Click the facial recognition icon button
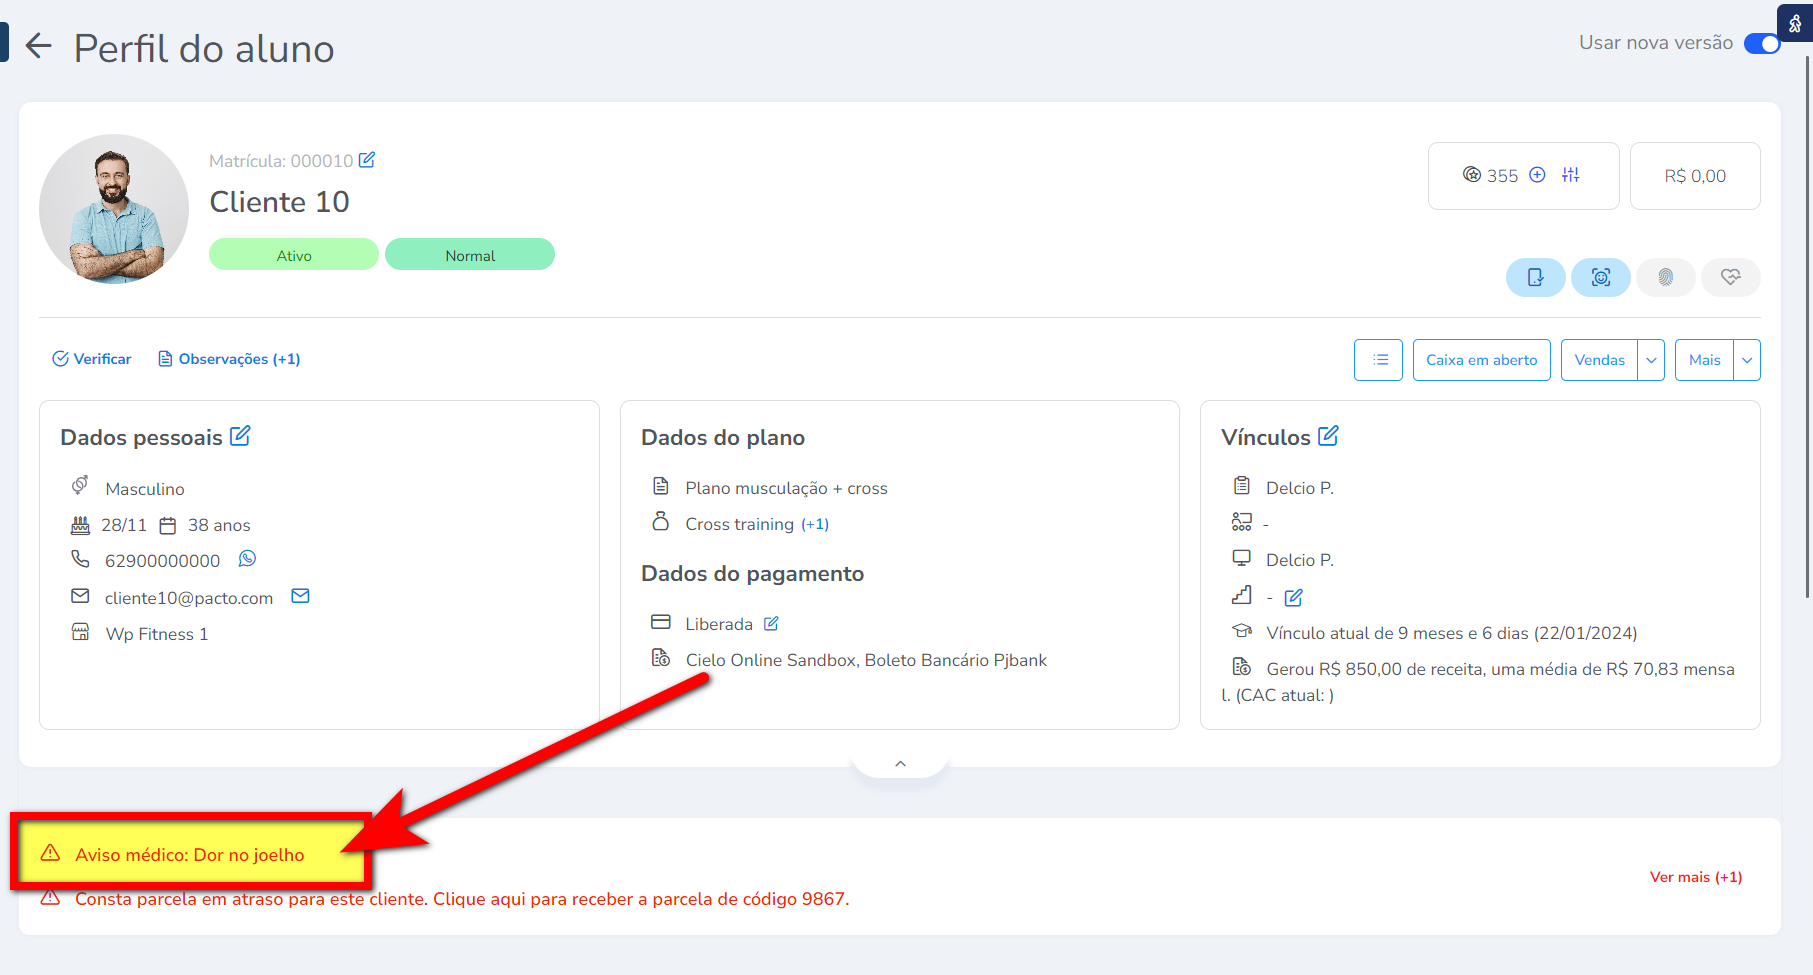This screenshot has width=1813, height=975. pyautogui.click(x=1600, y=277)
